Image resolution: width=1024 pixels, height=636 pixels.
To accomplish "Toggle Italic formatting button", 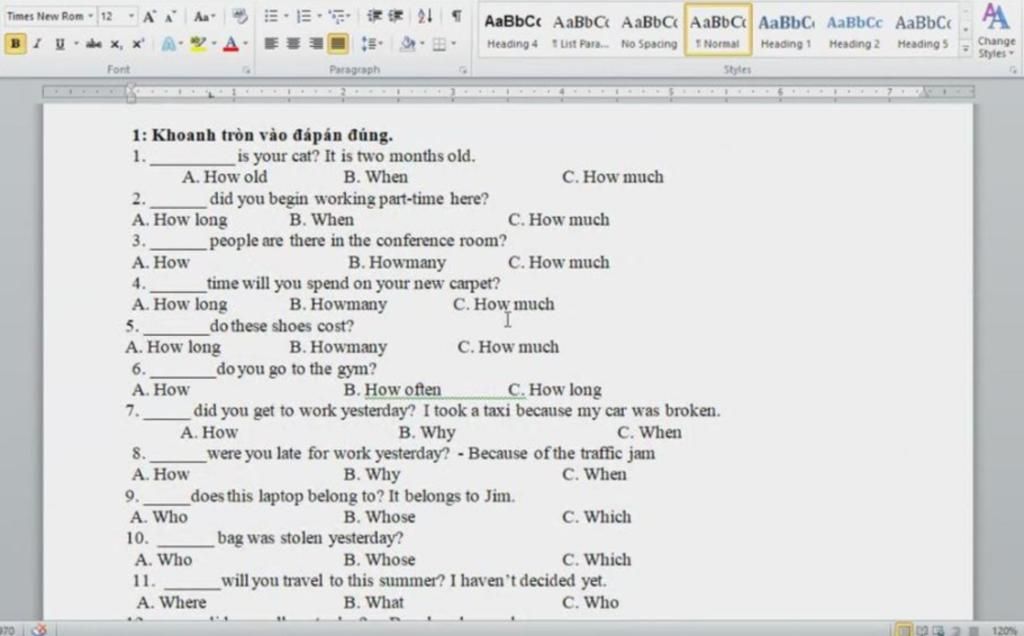I will point(37,44).
